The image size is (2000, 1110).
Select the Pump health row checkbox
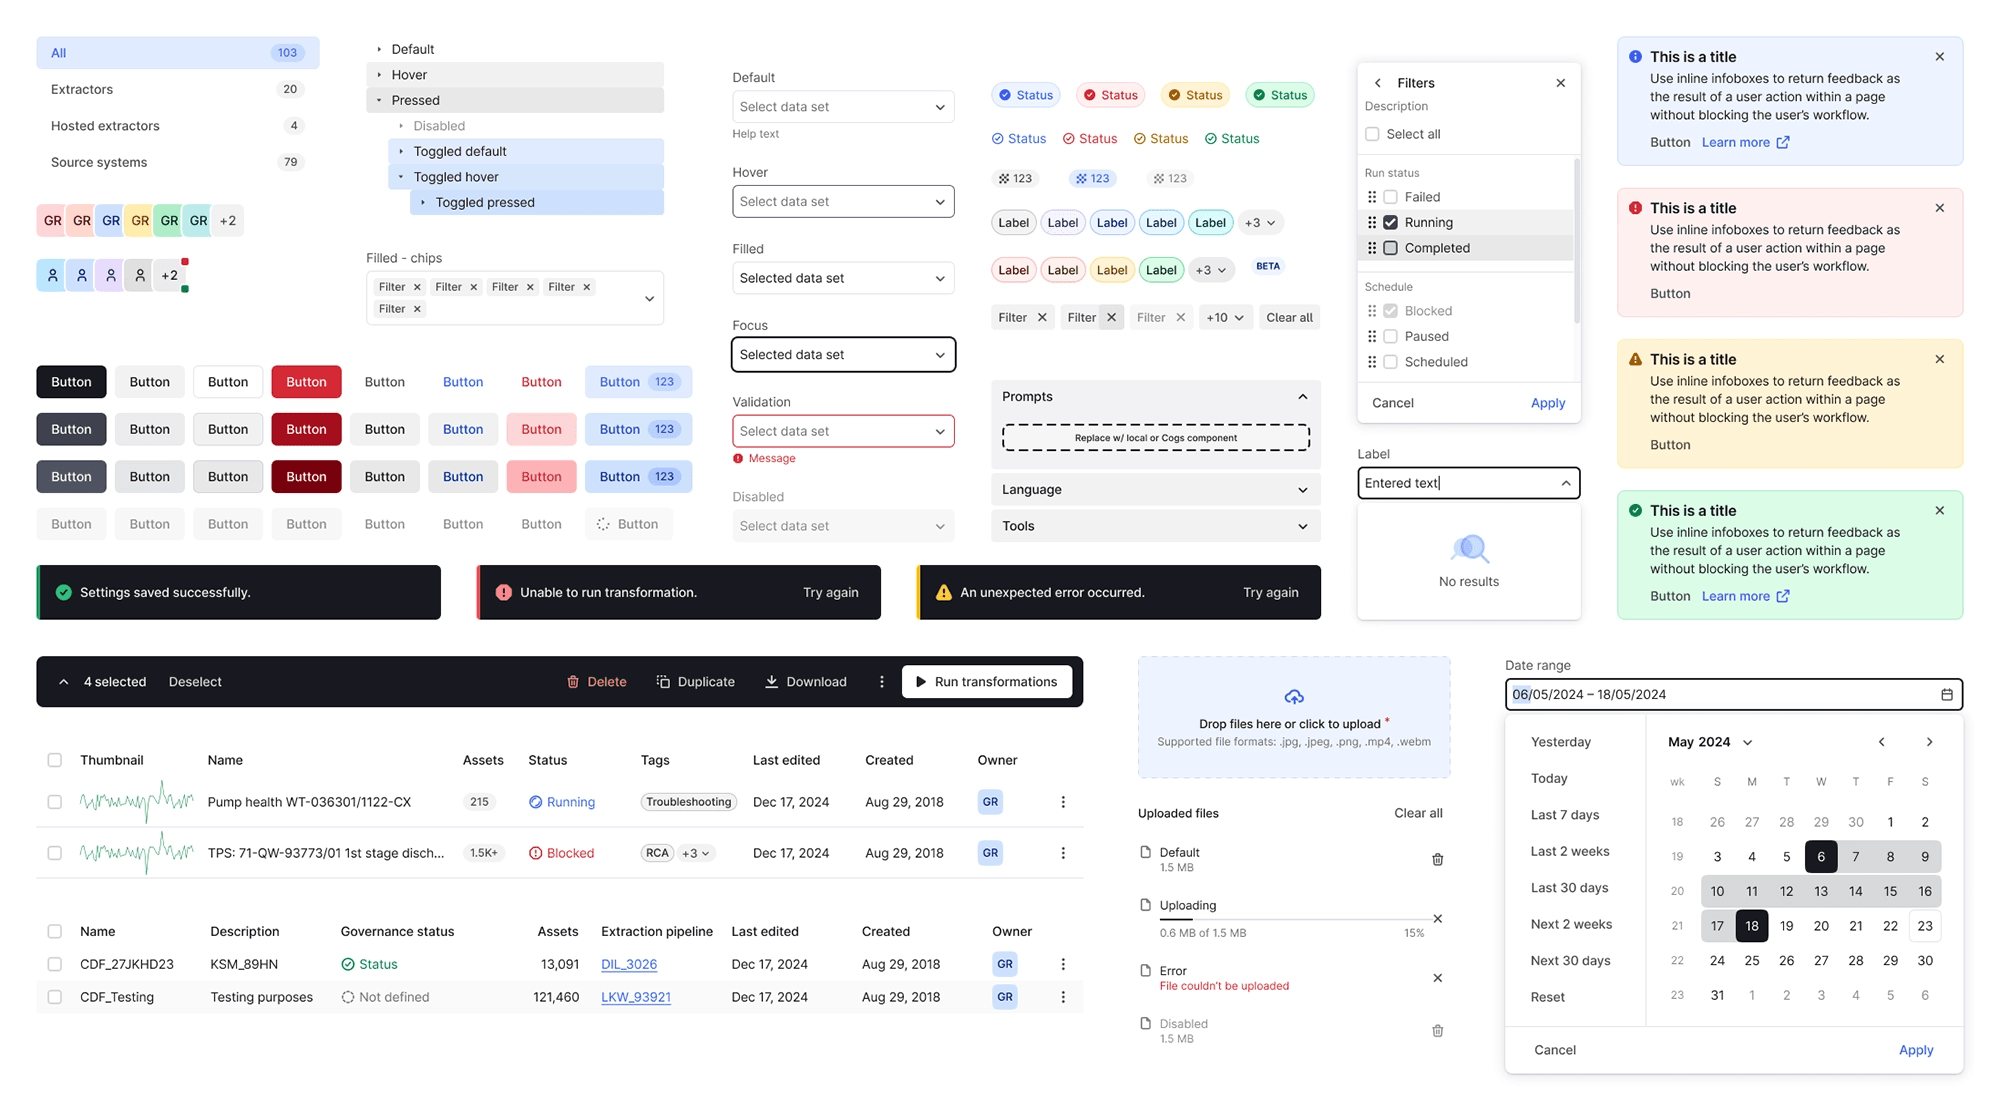pos(55,802)
